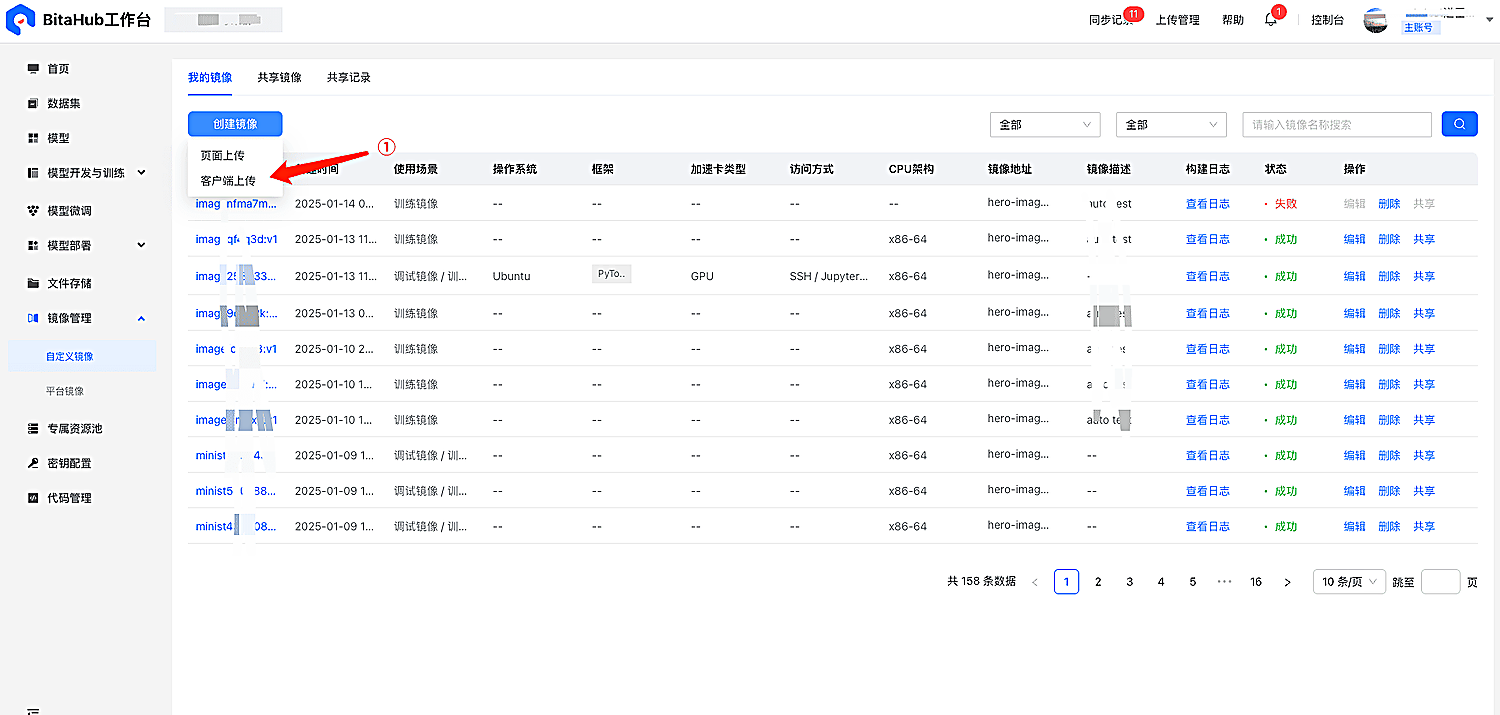Click 帮助 in the top bar
Viewport: 1500px width, 715px height.
click(x=1233, y=20)
